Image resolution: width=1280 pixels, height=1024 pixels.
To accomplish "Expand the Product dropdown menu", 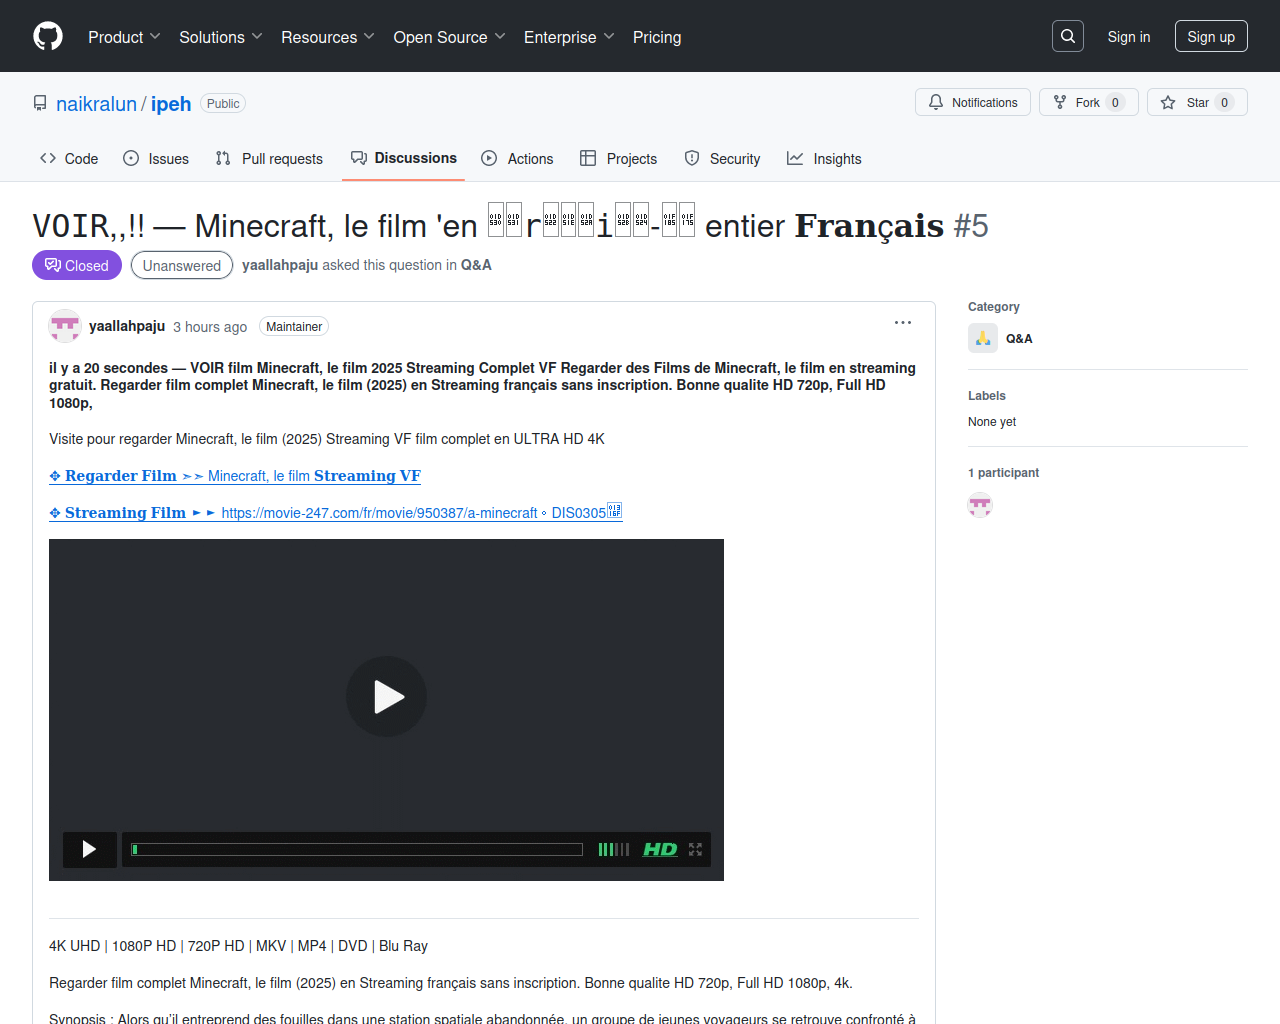I will [124, 37].
